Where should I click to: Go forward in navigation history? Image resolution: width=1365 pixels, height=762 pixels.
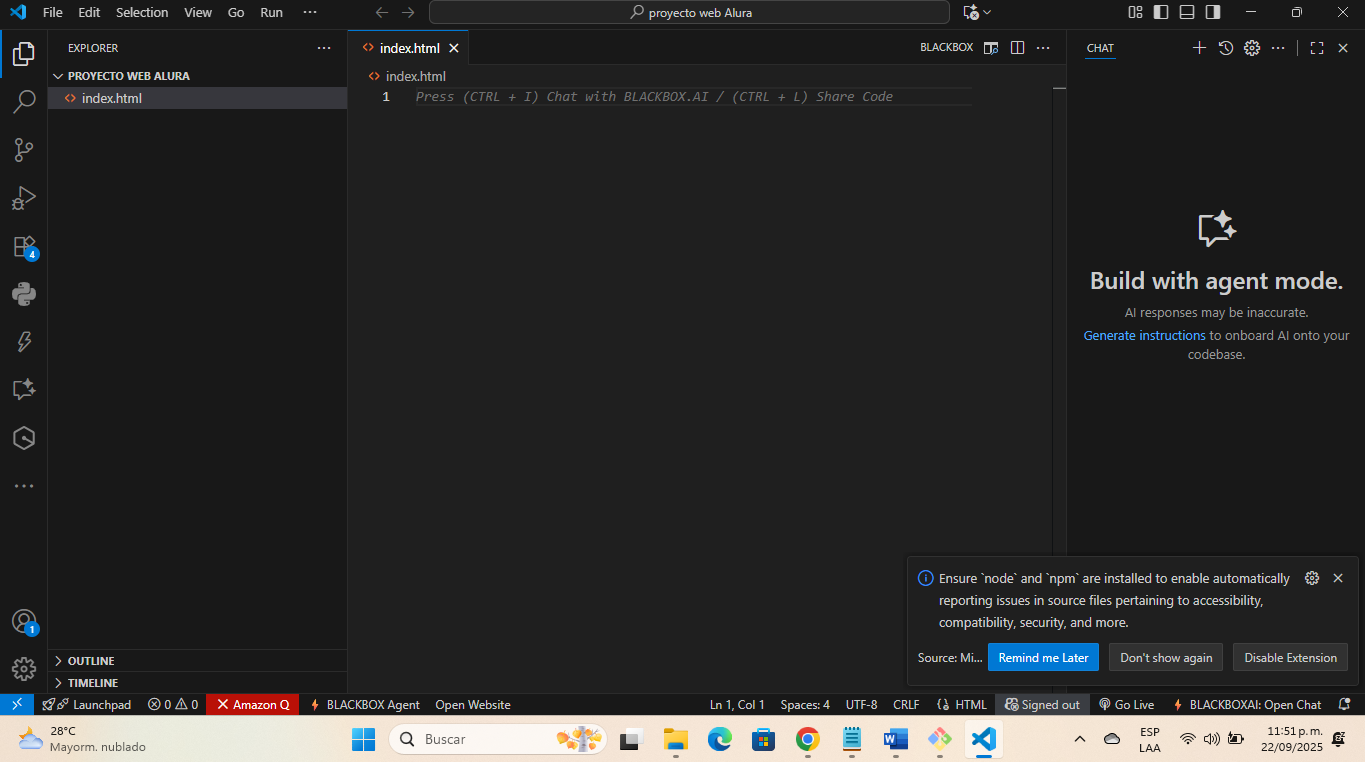pyautogui.click(x=408, y=13)
